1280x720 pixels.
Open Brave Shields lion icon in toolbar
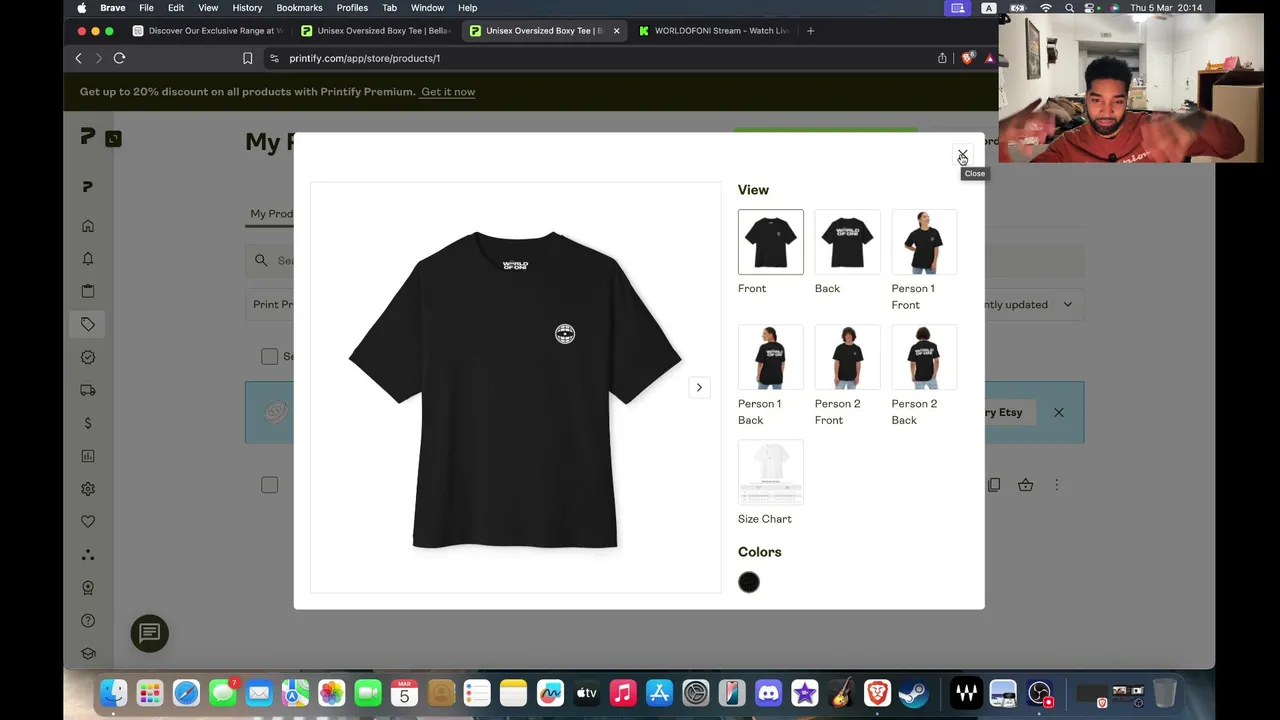tap(967, 58)
